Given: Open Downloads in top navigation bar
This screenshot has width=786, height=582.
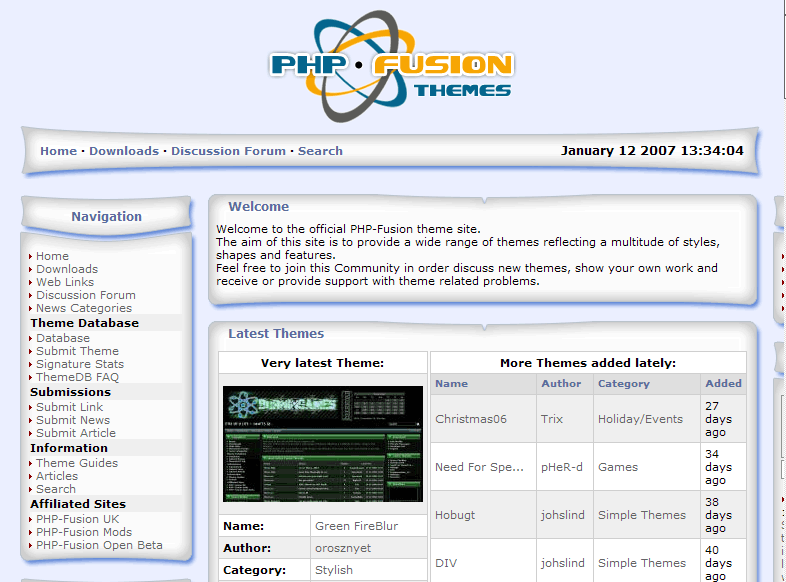Looking at the screenshot, I should (123, 151).
